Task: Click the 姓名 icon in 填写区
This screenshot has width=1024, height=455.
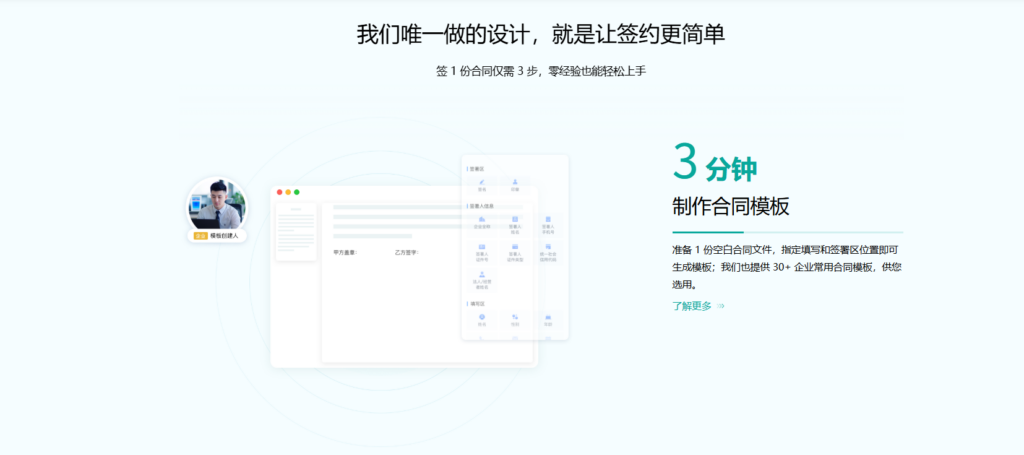Action: pyautogui.click(x=482, y=317)
